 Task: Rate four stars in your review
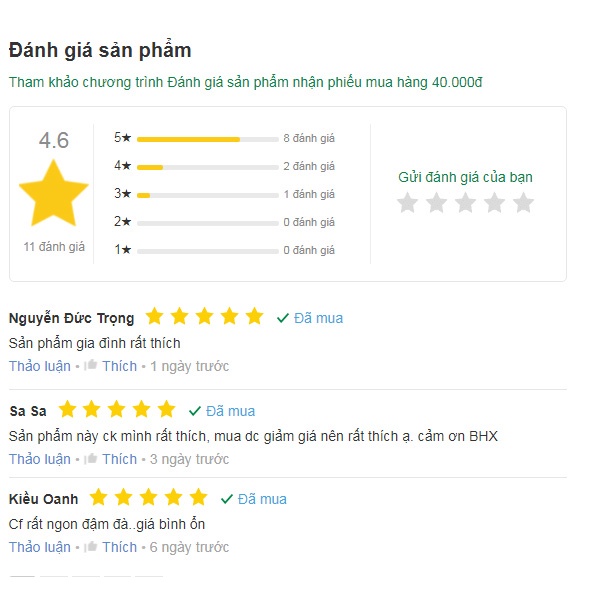[494, 203]
